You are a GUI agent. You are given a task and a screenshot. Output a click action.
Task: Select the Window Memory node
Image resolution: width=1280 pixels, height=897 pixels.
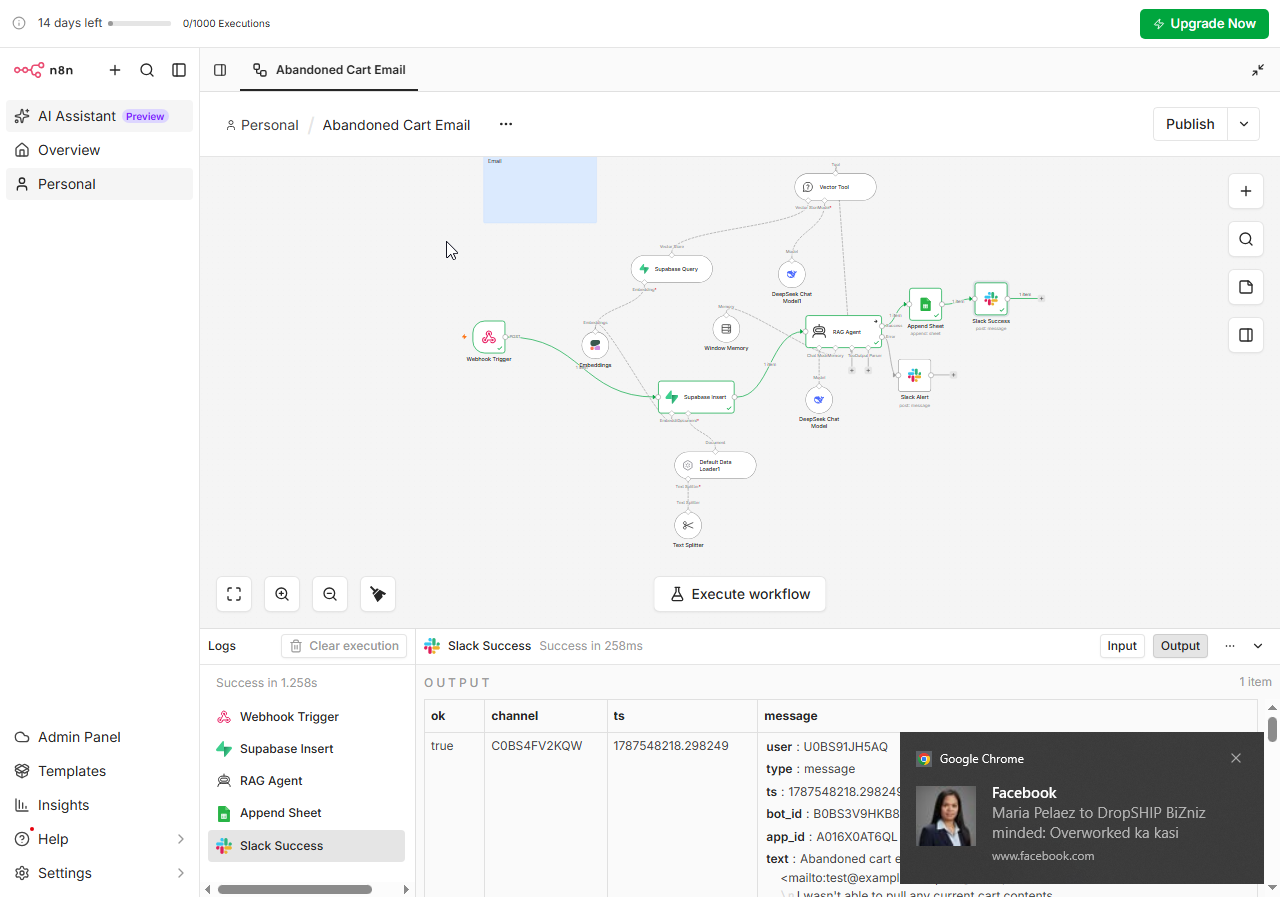[x=726, y=329]
